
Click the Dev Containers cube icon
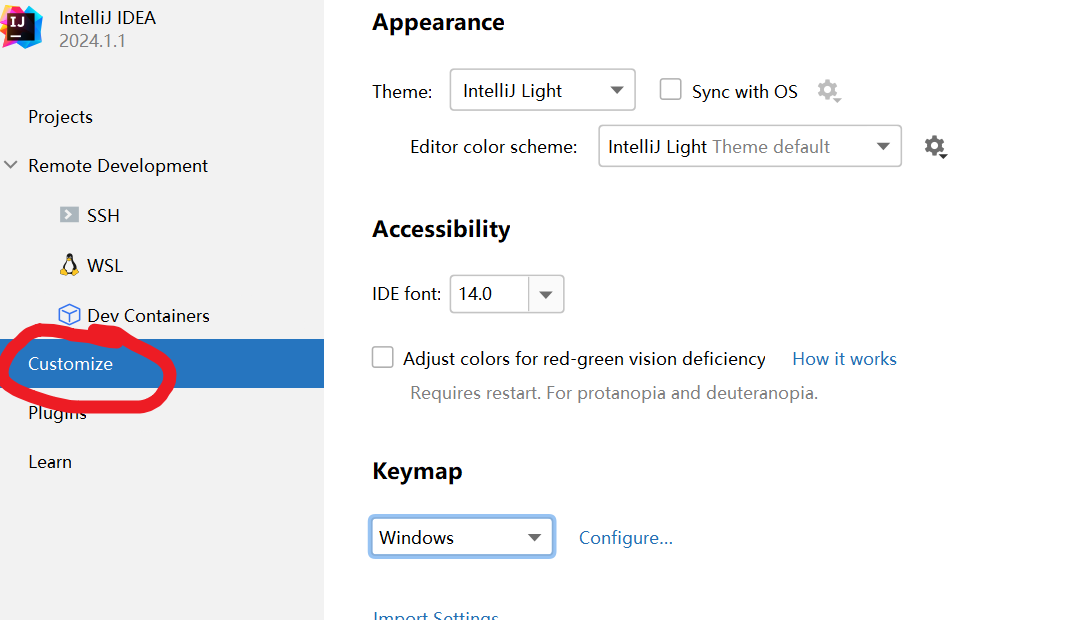pyautogui.click(x=69, y=315)
